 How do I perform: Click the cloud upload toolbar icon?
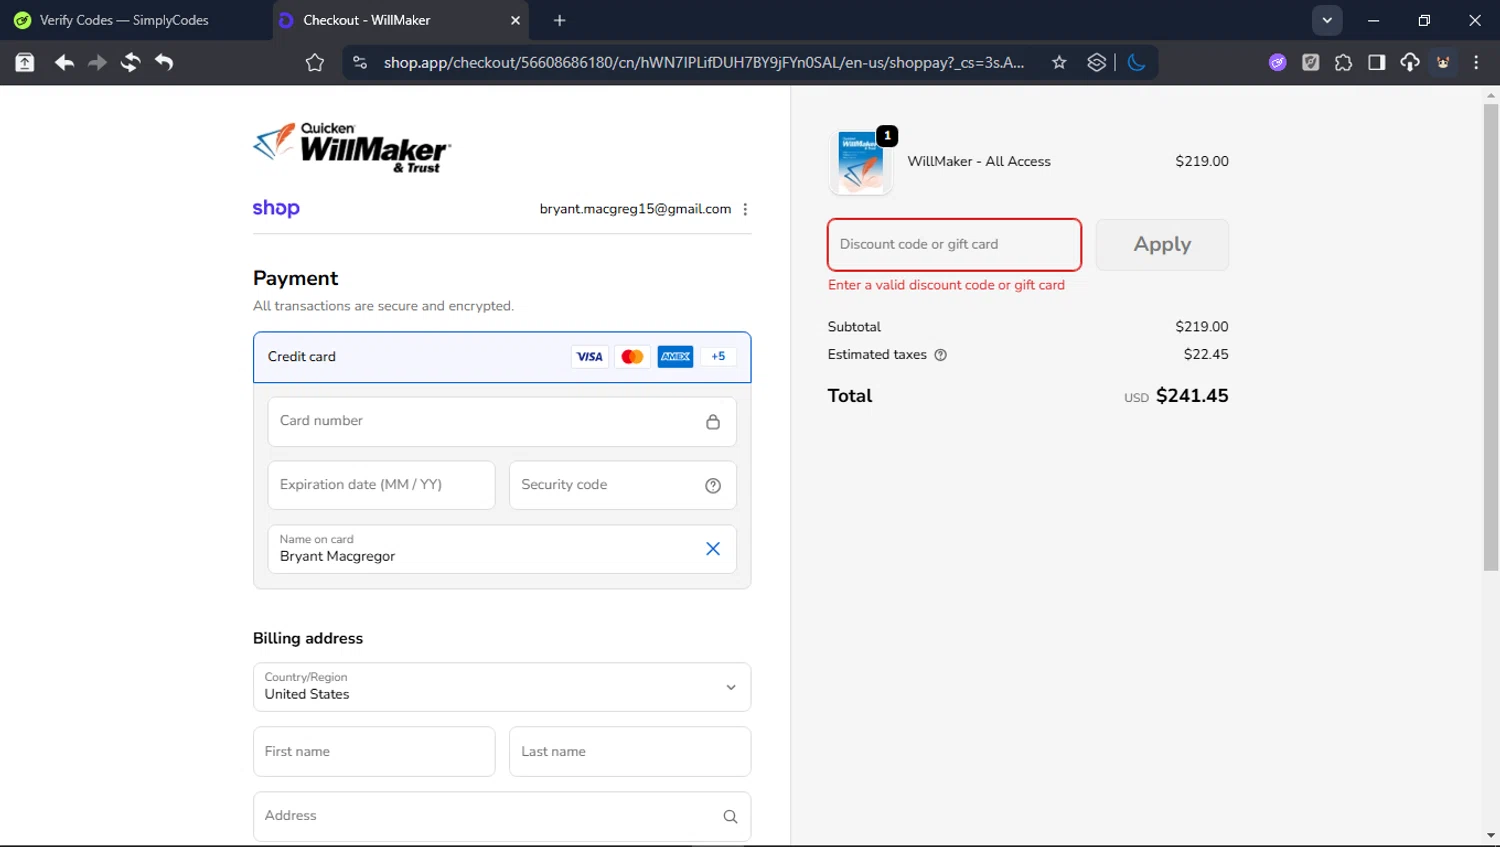point(1410,63)
